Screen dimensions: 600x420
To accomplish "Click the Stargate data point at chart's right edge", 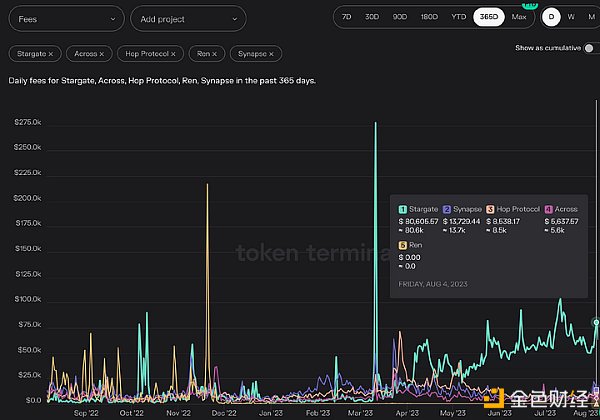I will click(596, 322).
